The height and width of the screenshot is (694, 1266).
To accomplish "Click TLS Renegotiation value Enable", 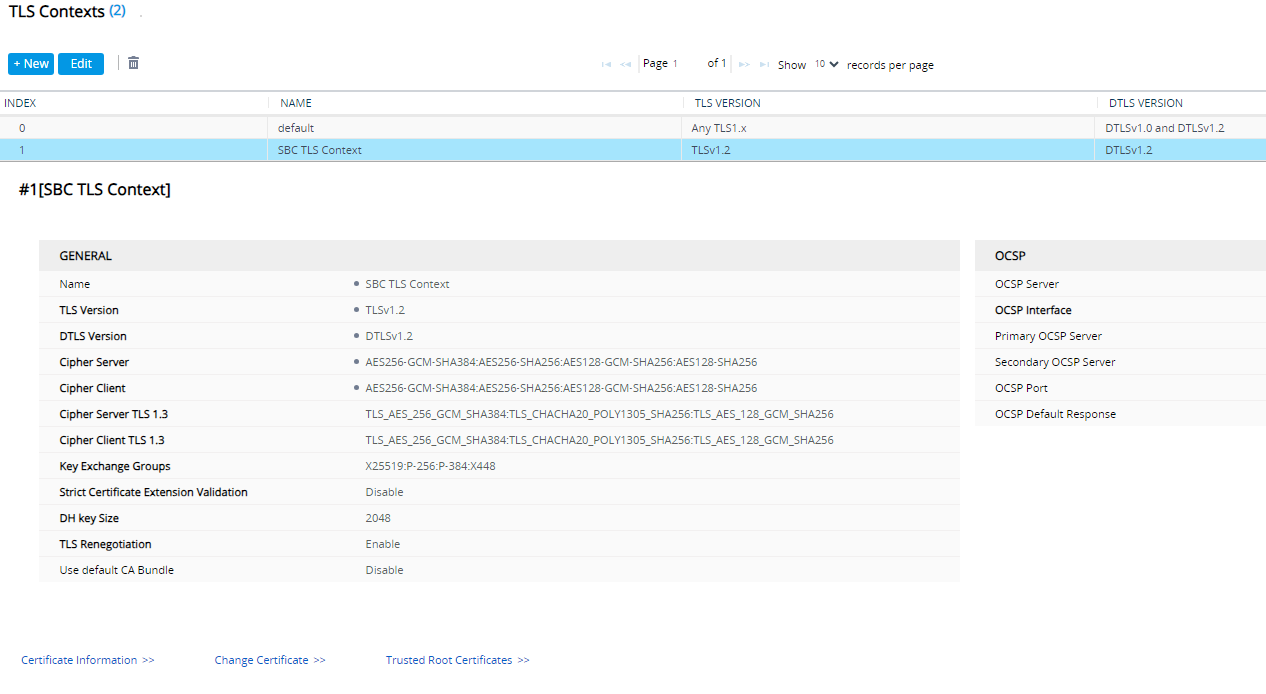I will click(383, 544).
